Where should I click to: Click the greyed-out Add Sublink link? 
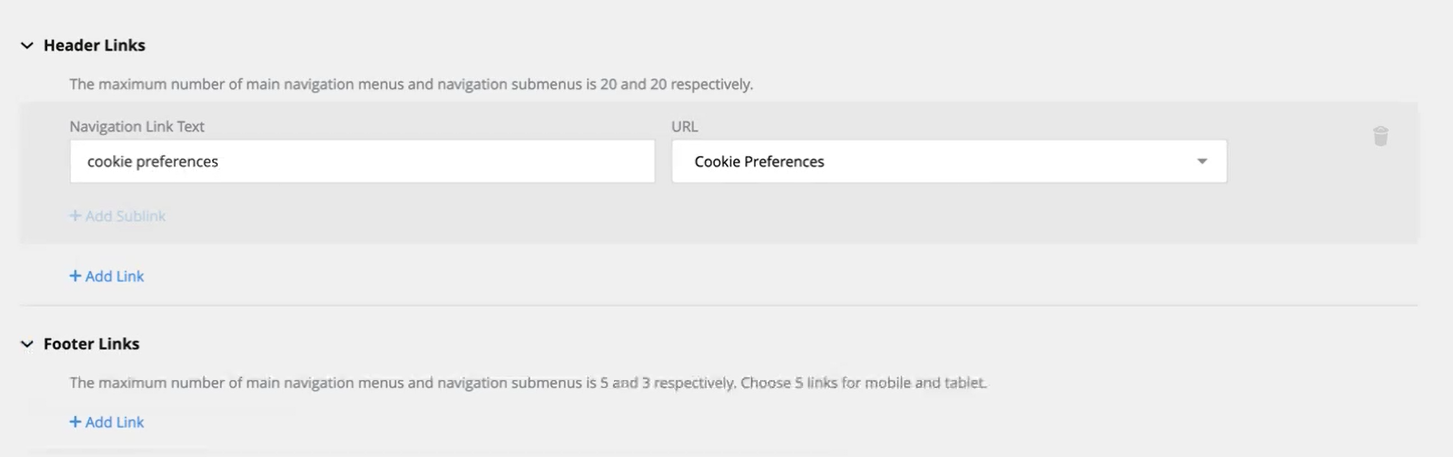point(117,216)
